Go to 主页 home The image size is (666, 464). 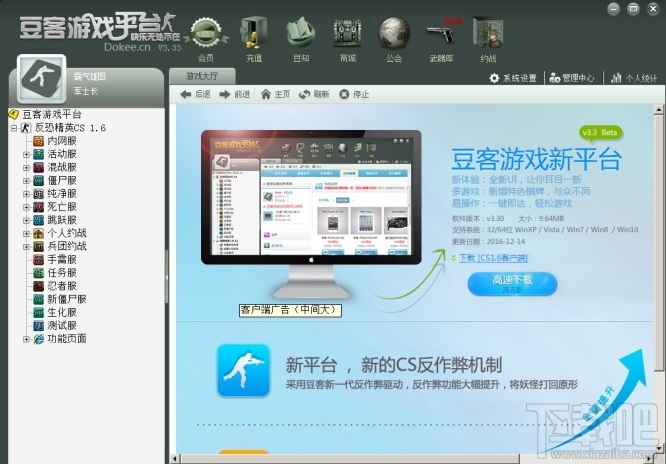coord(276,94)
